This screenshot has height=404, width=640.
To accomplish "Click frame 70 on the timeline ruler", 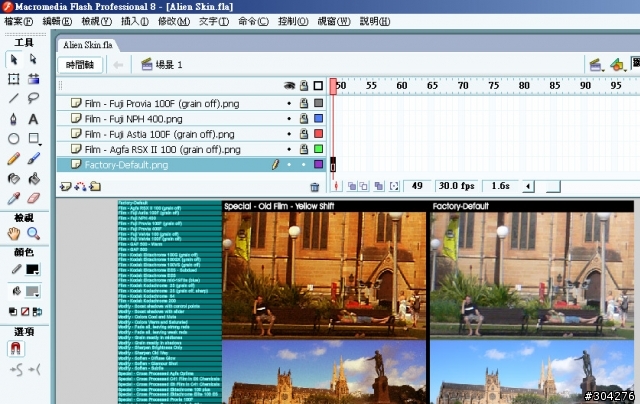I will 463,85.
